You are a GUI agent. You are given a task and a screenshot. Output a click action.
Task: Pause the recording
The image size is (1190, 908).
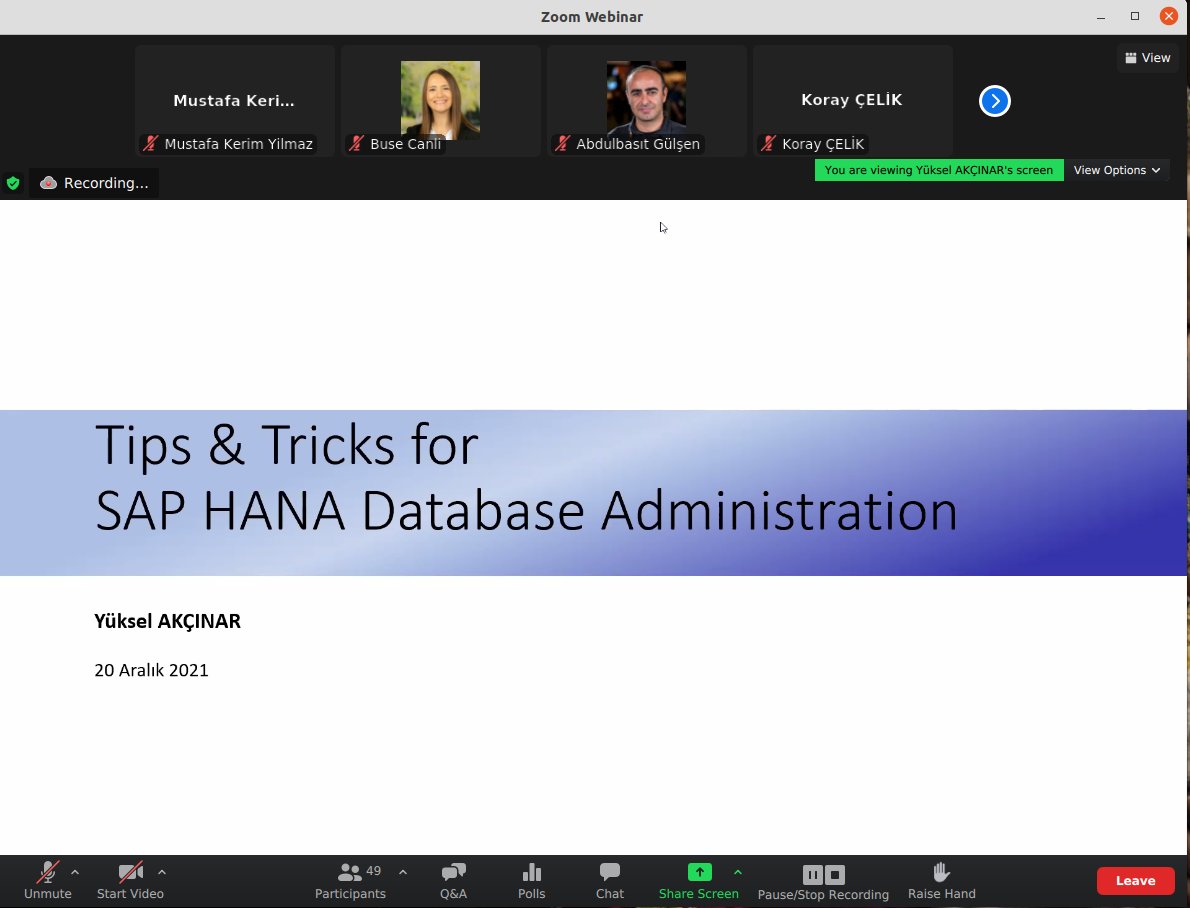[812, 875]
